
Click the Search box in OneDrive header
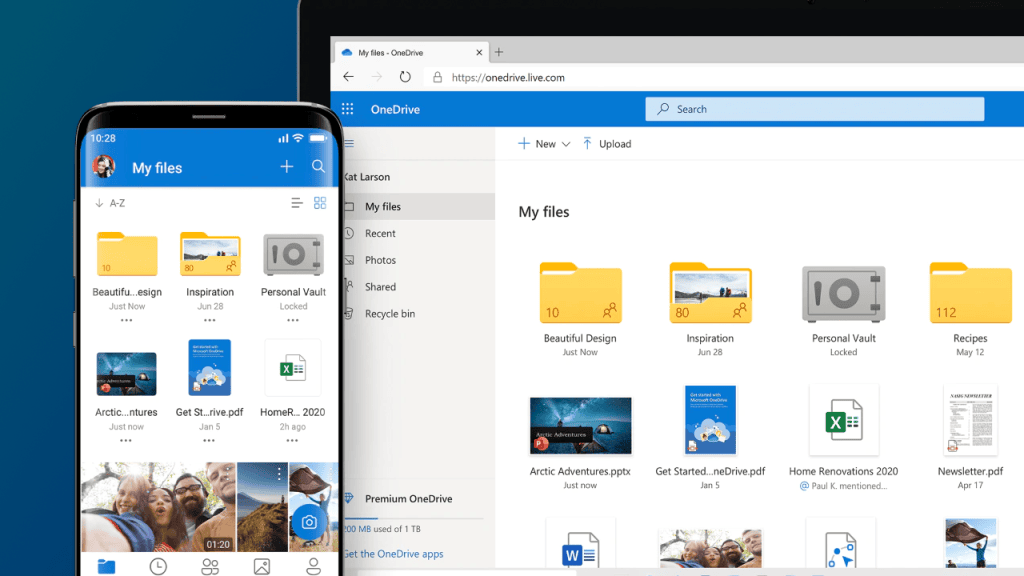814,109
